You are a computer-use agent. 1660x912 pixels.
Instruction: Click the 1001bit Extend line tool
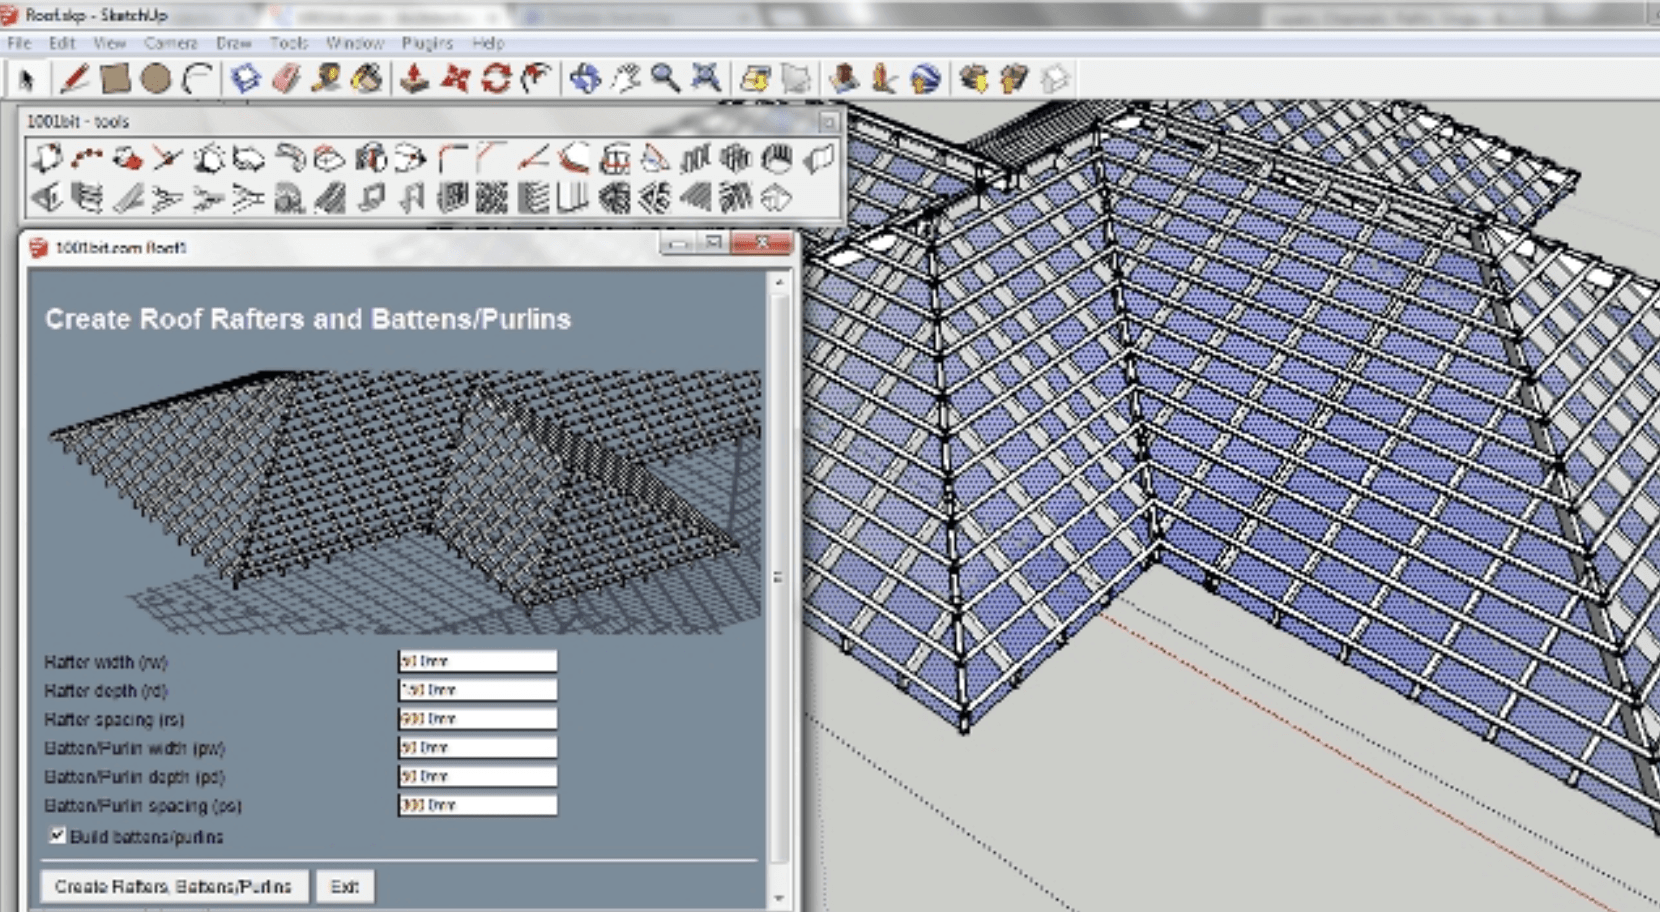pyautogui.click(x=533, y=158)
